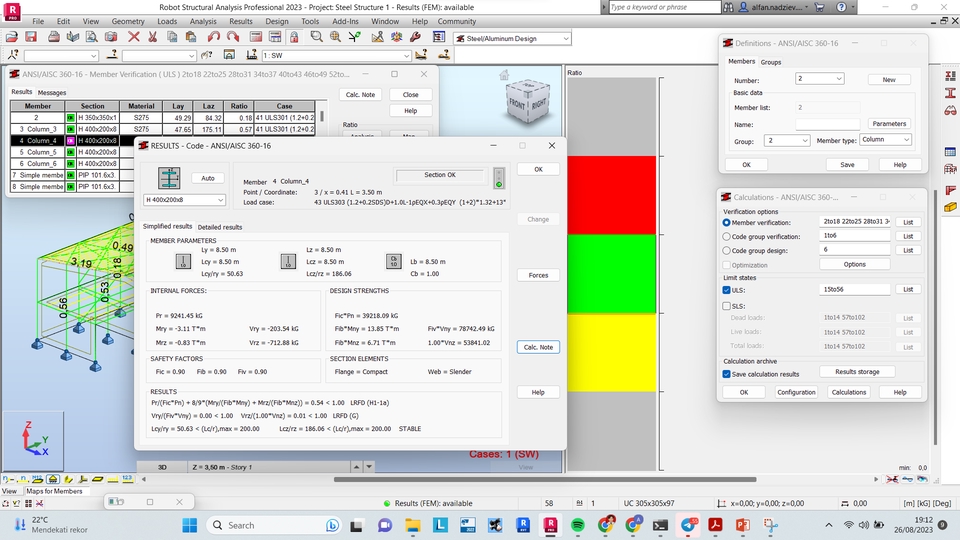Image resolution: width=960 pixels, height=540 pixels.
Task: Open the 1 : SW load case dropdown
Action: point(406,56)
